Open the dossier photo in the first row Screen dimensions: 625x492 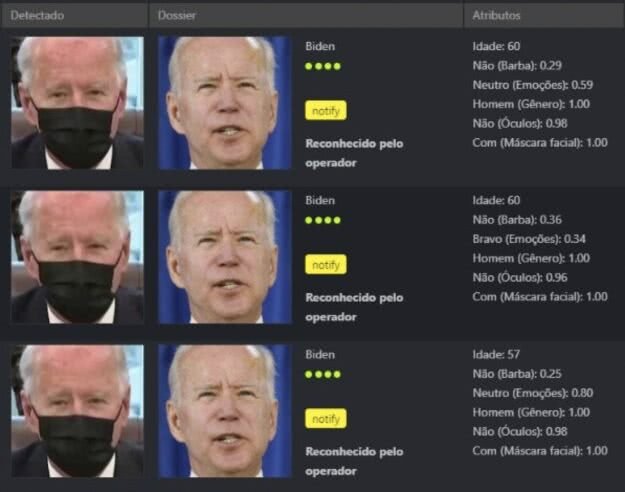225,103
